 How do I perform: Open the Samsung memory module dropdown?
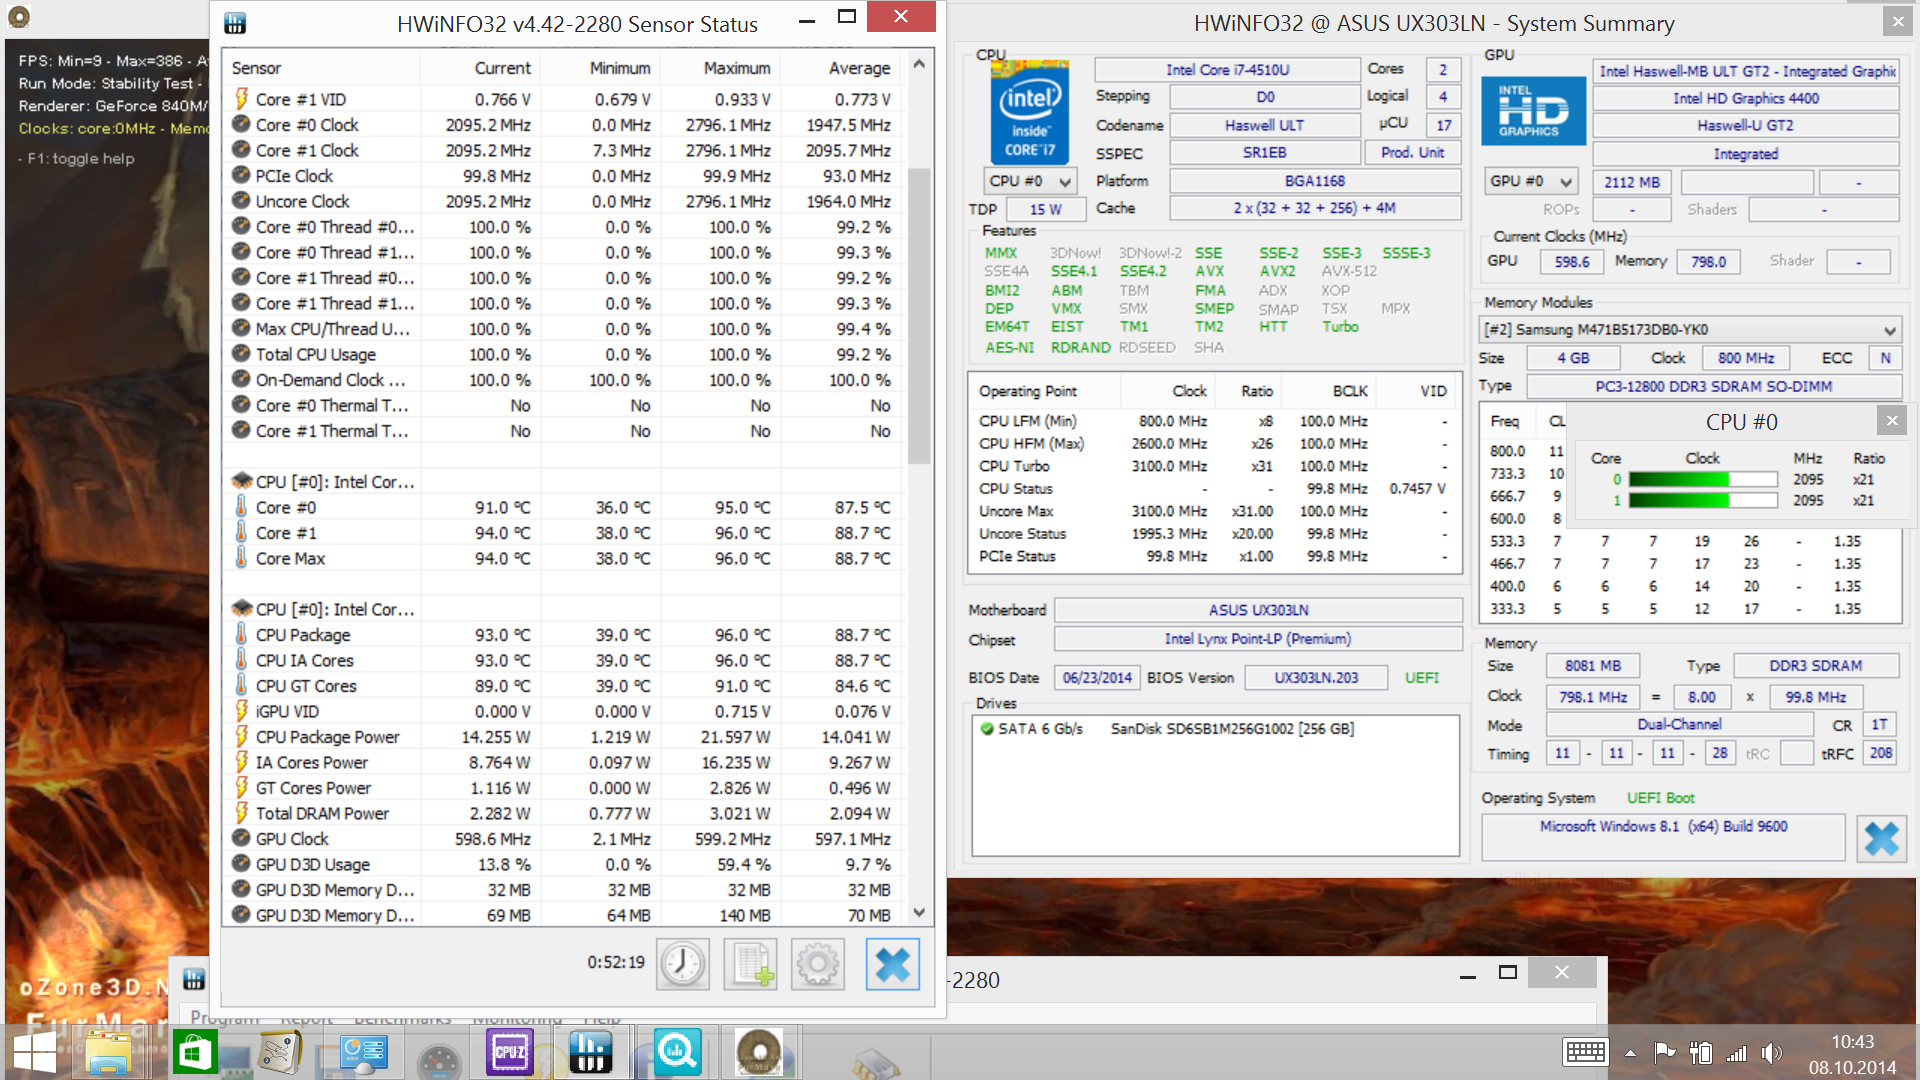pyautogui.click(x=1889, y=330)
